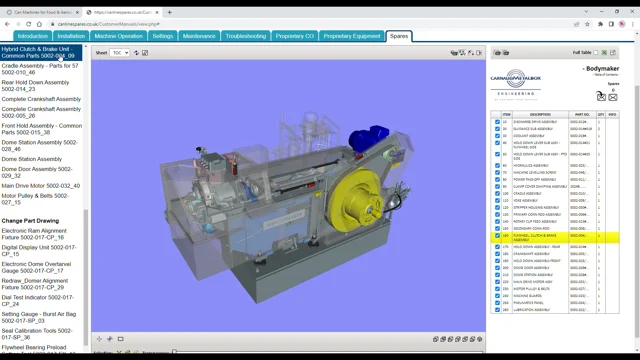Click the browser extensions puzzle icon
This screenshot has height=360, width=640.
(600, 24)
